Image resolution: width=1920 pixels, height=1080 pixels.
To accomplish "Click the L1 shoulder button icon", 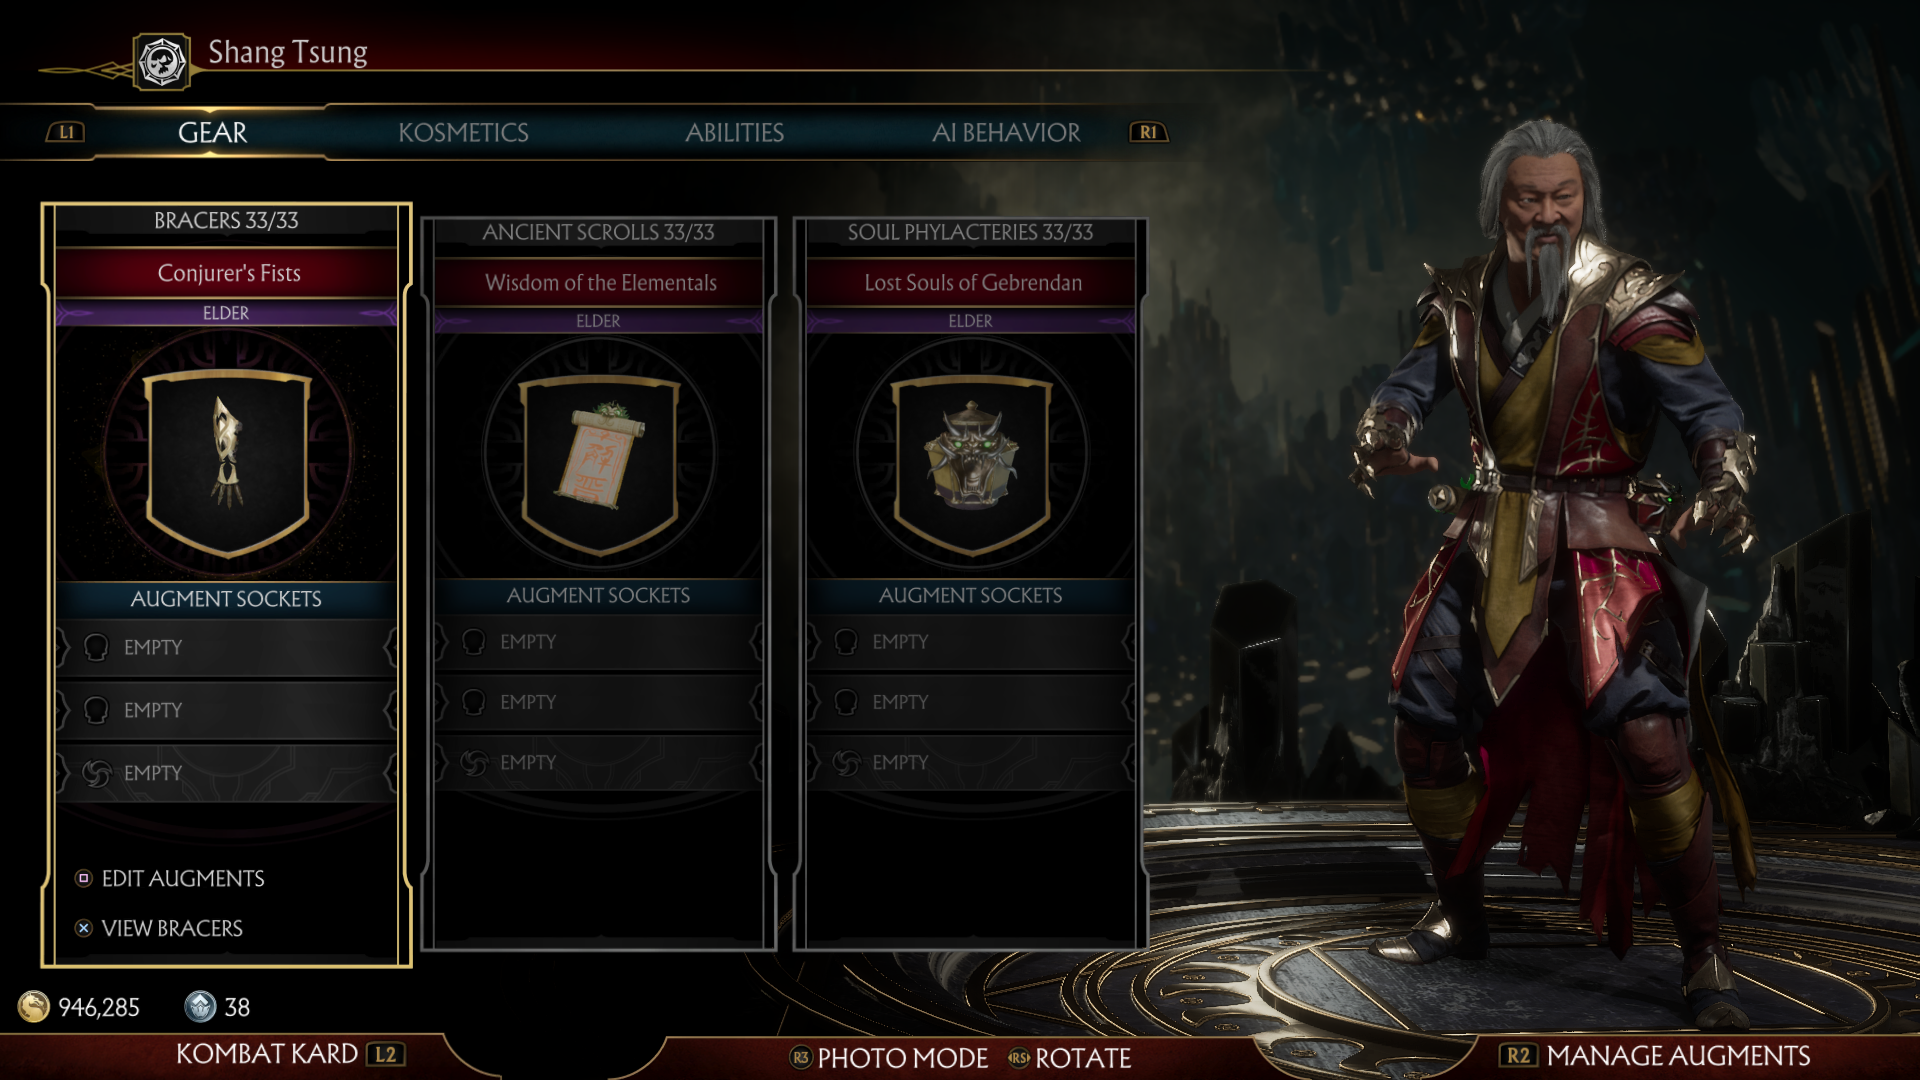I will coord(66,132).
